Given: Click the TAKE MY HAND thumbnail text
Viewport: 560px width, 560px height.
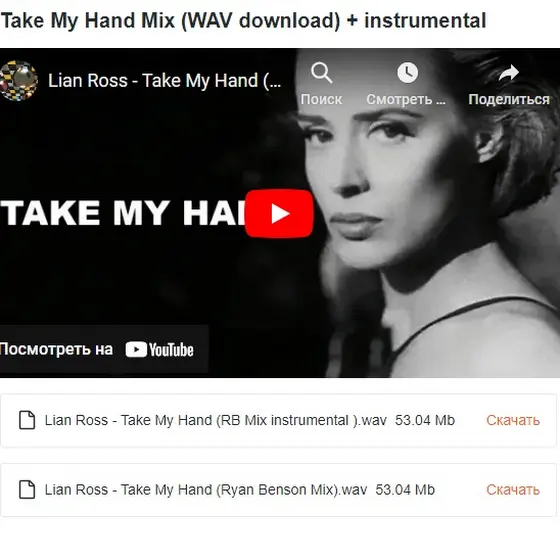Looking at the screenshot, I should point(123,213).
